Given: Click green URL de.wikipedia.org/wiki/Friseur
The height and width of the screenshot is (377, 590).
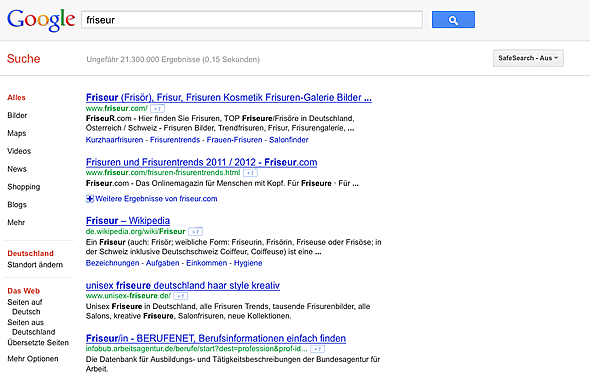Looking at the screenshot, I should click(135, 231).
